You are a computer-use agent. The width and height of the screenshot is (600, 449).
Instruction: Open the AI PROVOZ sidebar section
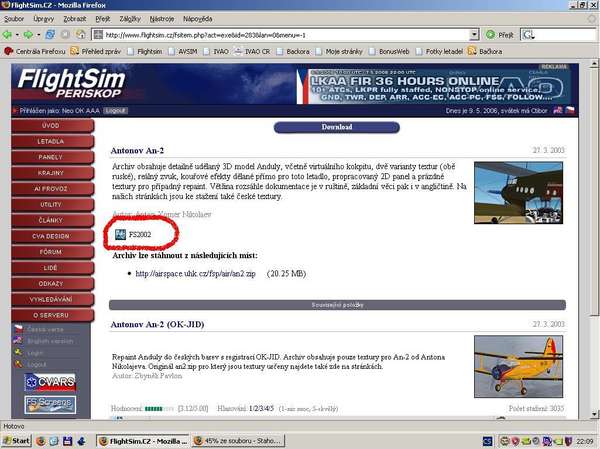click(52, 189)
